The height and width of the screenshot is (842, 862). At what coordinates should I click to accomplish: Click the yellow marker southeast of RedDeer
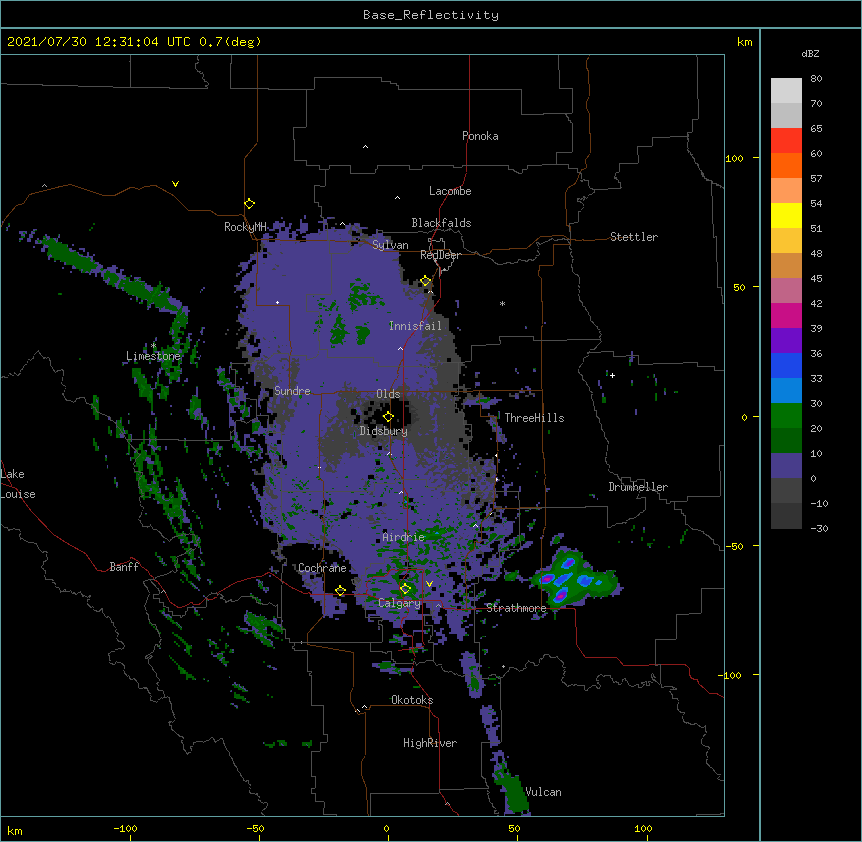tap(426, 281)
